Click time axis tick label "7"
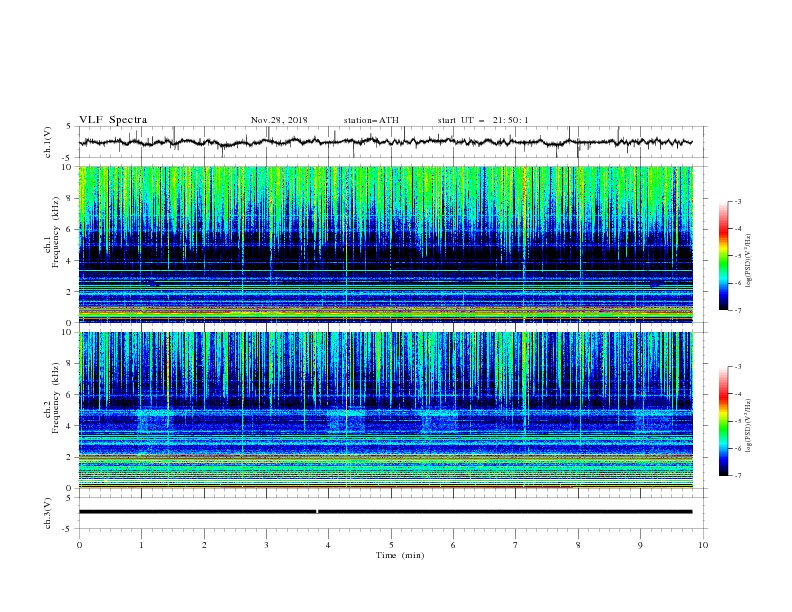Viewport: 792px width, 612px height. point(516,545)
